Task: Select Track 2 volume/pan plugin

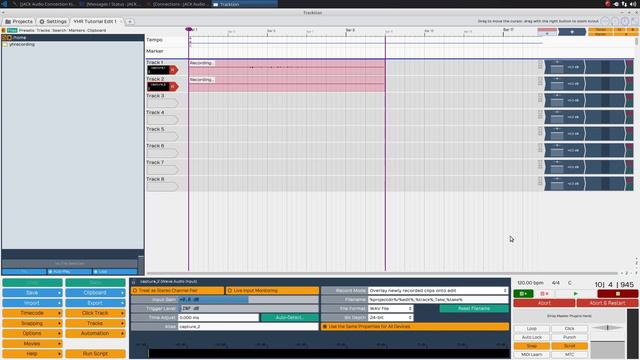Action: click(565, 84)
